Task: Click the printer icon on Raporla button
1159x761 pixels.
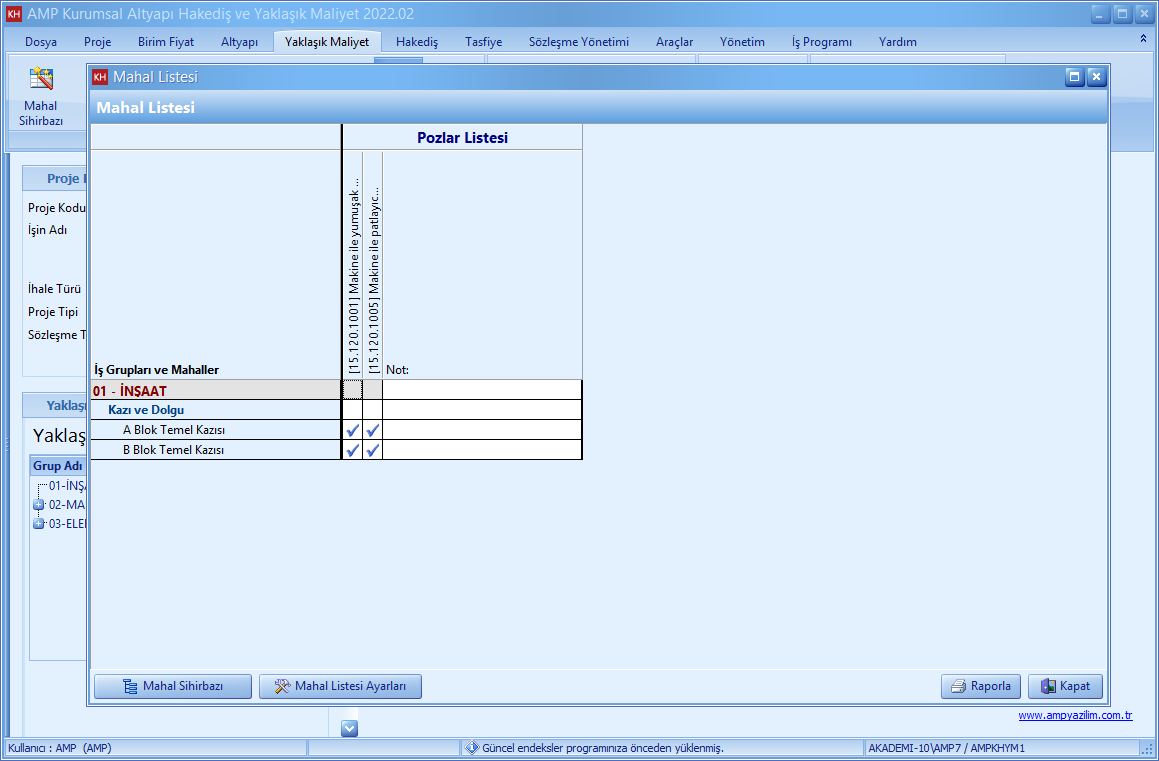Action: [958, 686]
